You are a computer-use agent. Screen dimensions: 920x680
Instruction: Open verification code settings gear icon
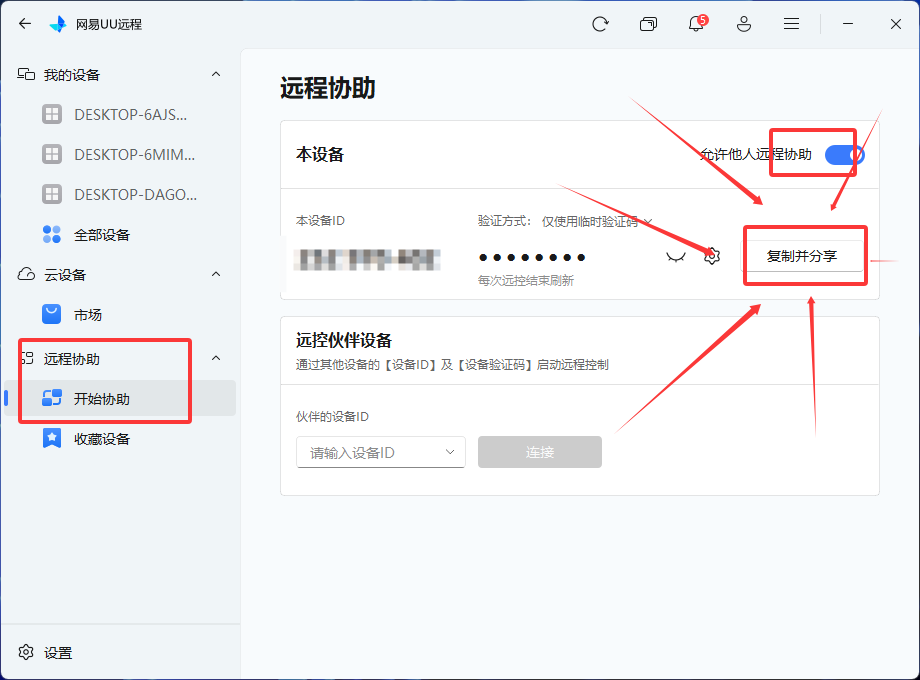click(x=712, y=256)
